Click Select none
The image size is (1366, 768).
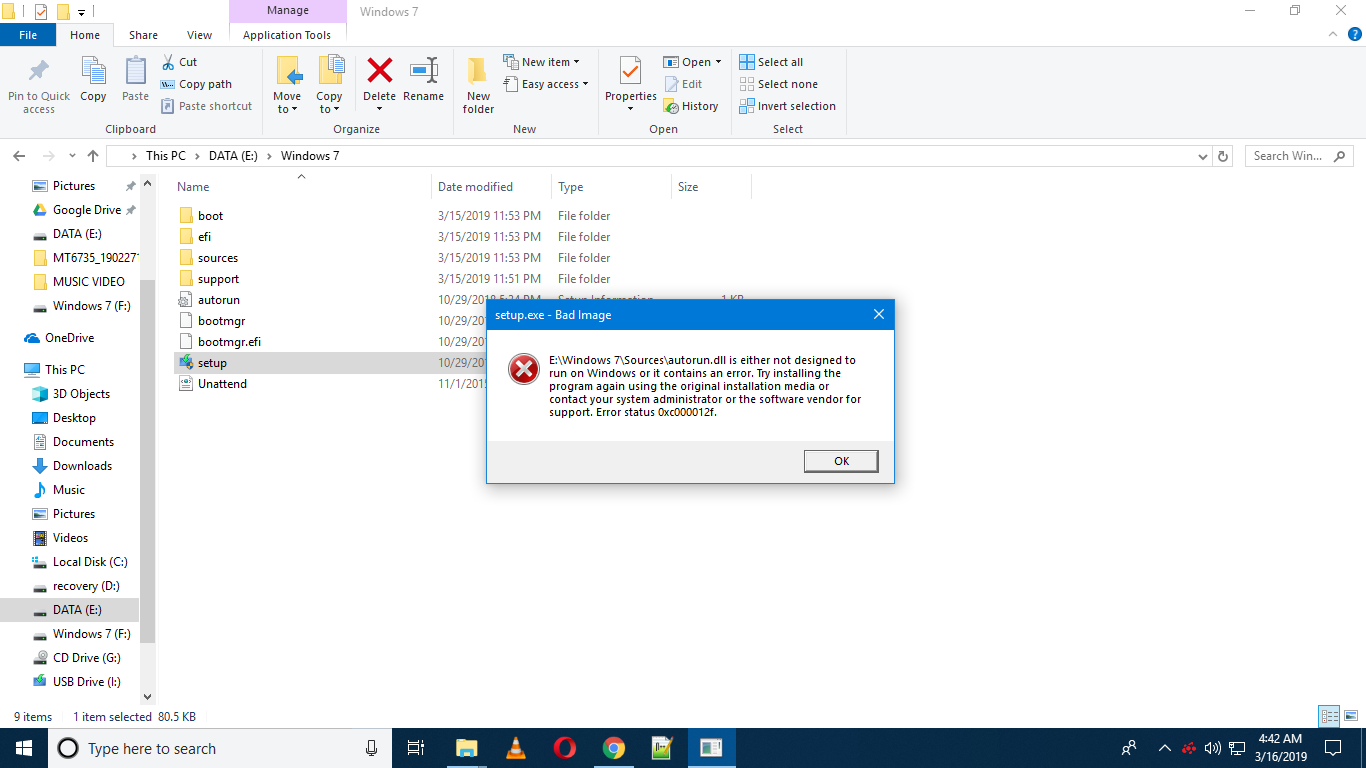(x=778, y=84)
